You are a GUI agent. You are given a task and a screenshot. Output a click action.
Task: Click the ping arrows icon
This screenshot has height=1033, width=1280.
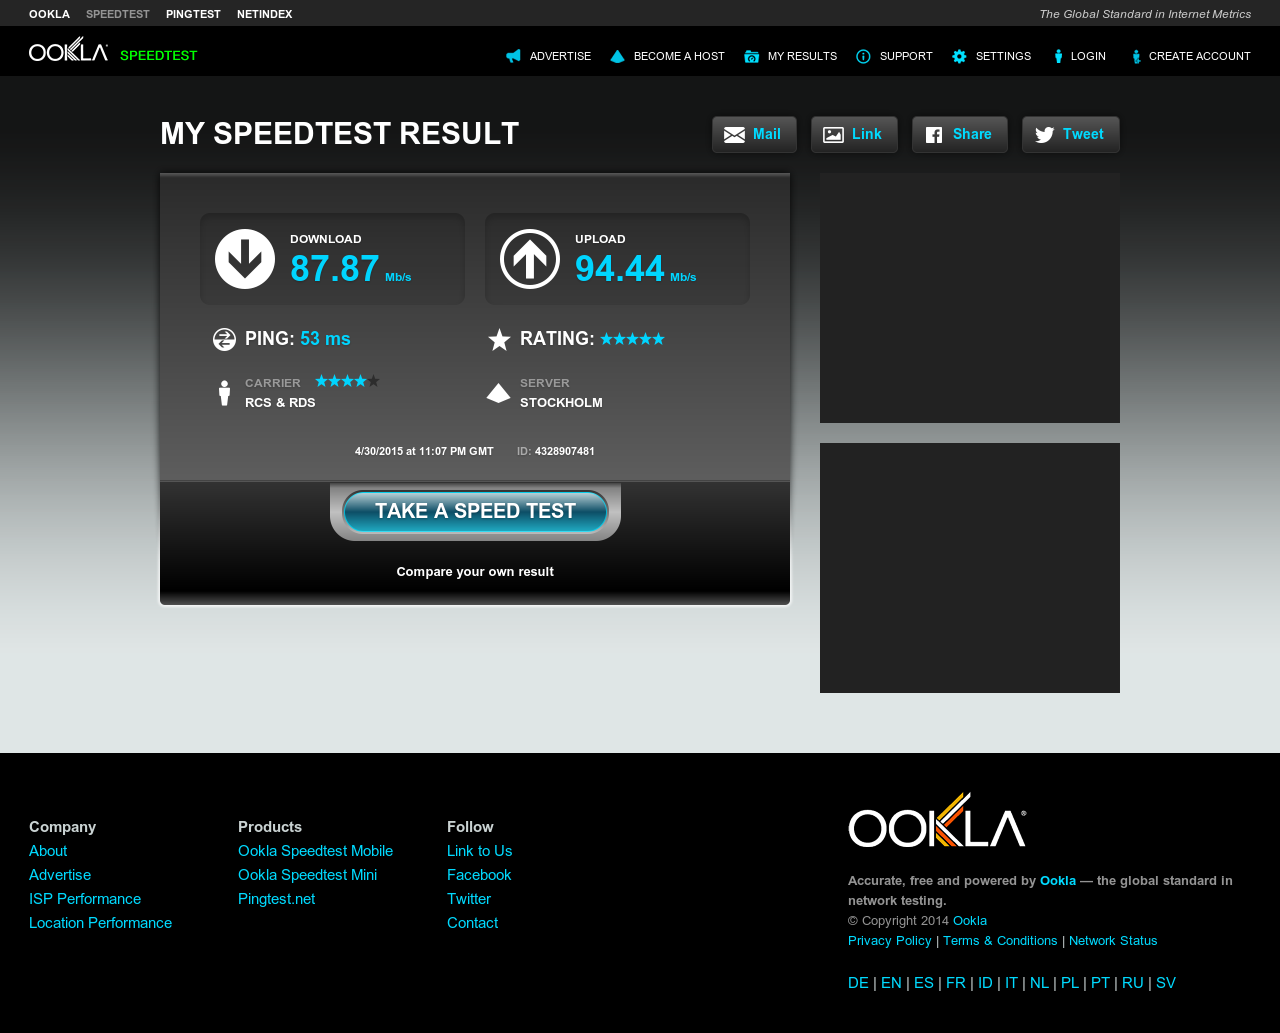(224, 340)
